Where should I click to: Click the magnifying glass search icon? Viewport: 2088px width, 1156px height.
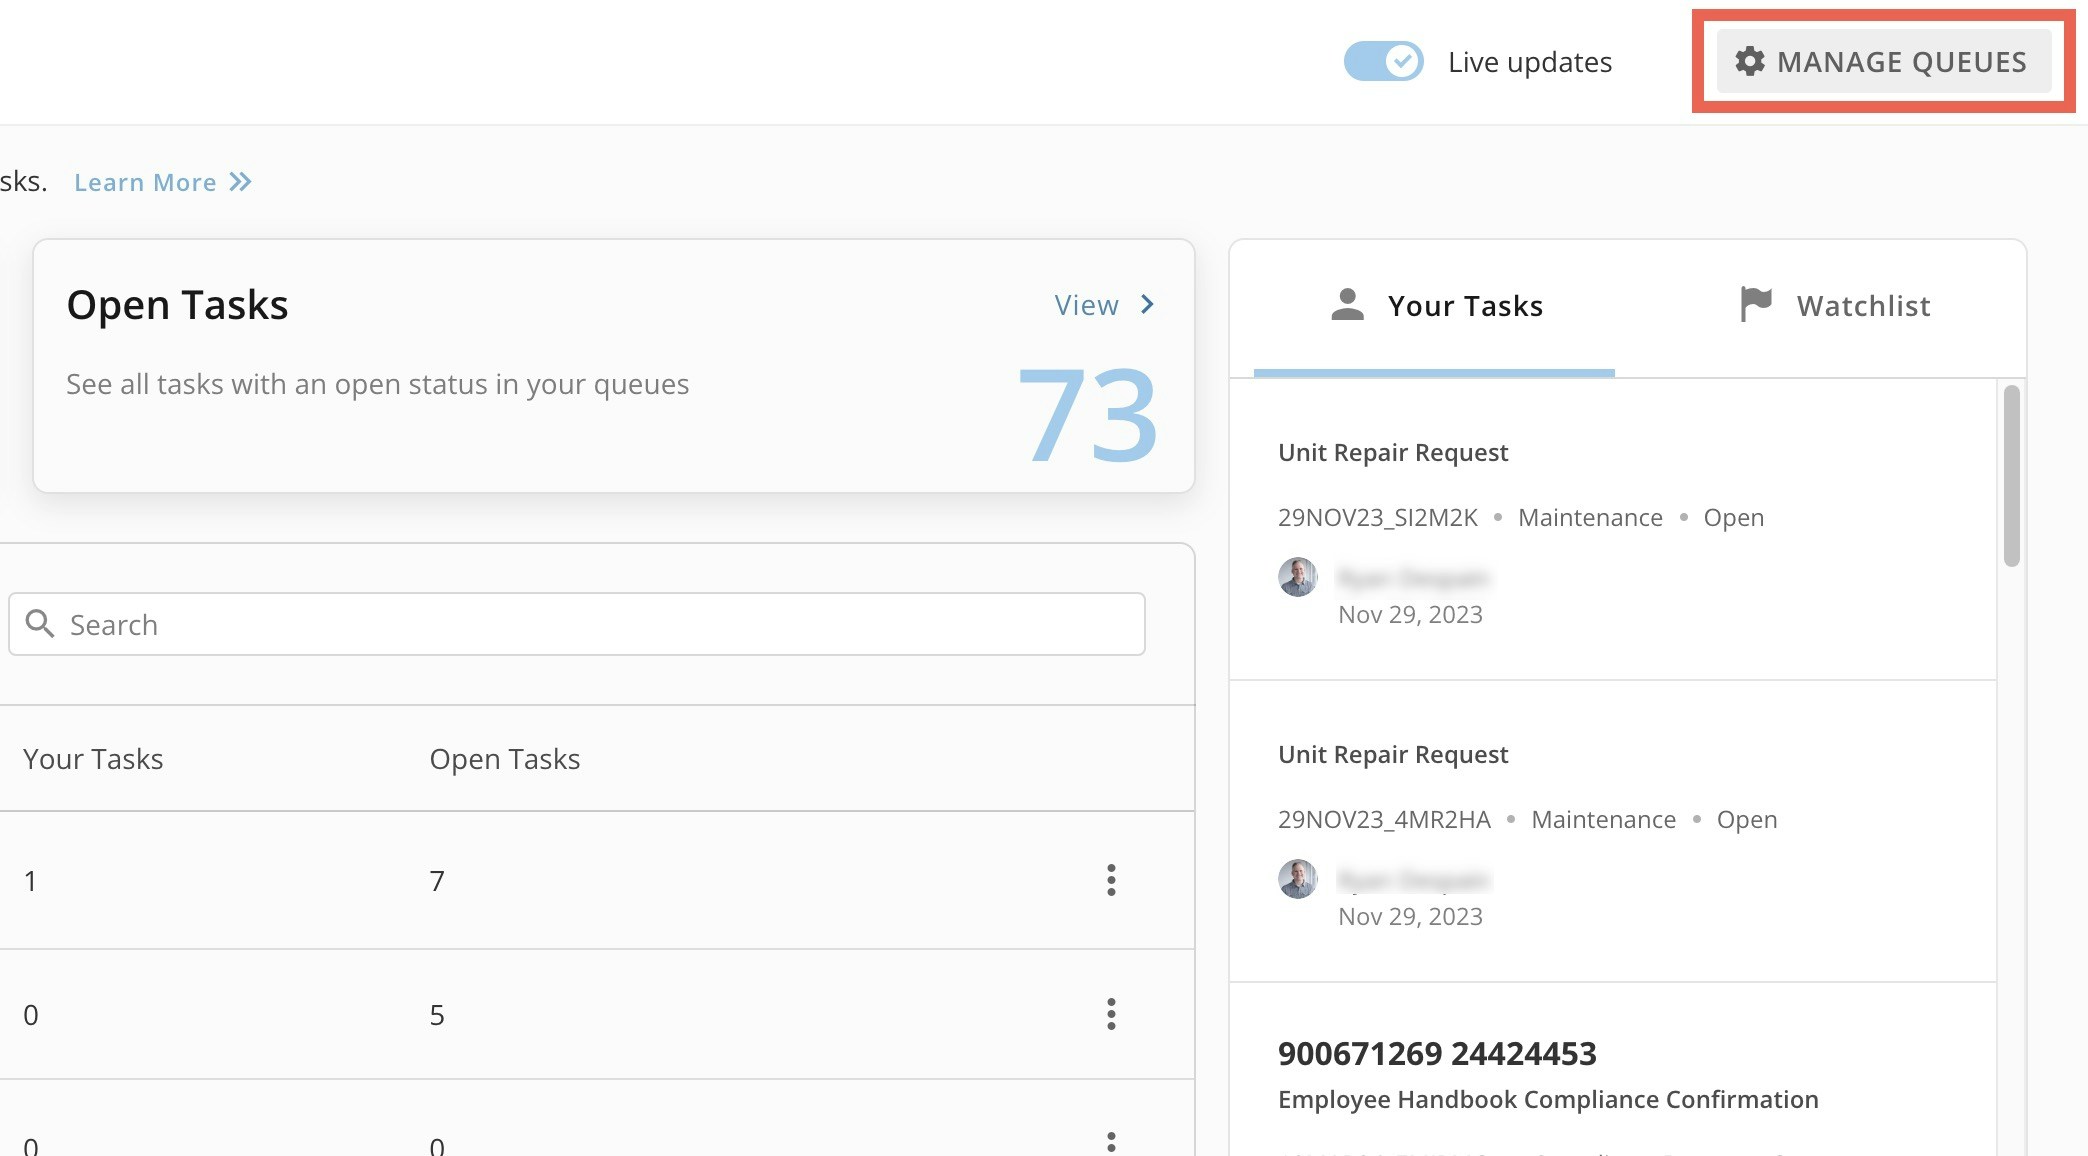(39, 623)
